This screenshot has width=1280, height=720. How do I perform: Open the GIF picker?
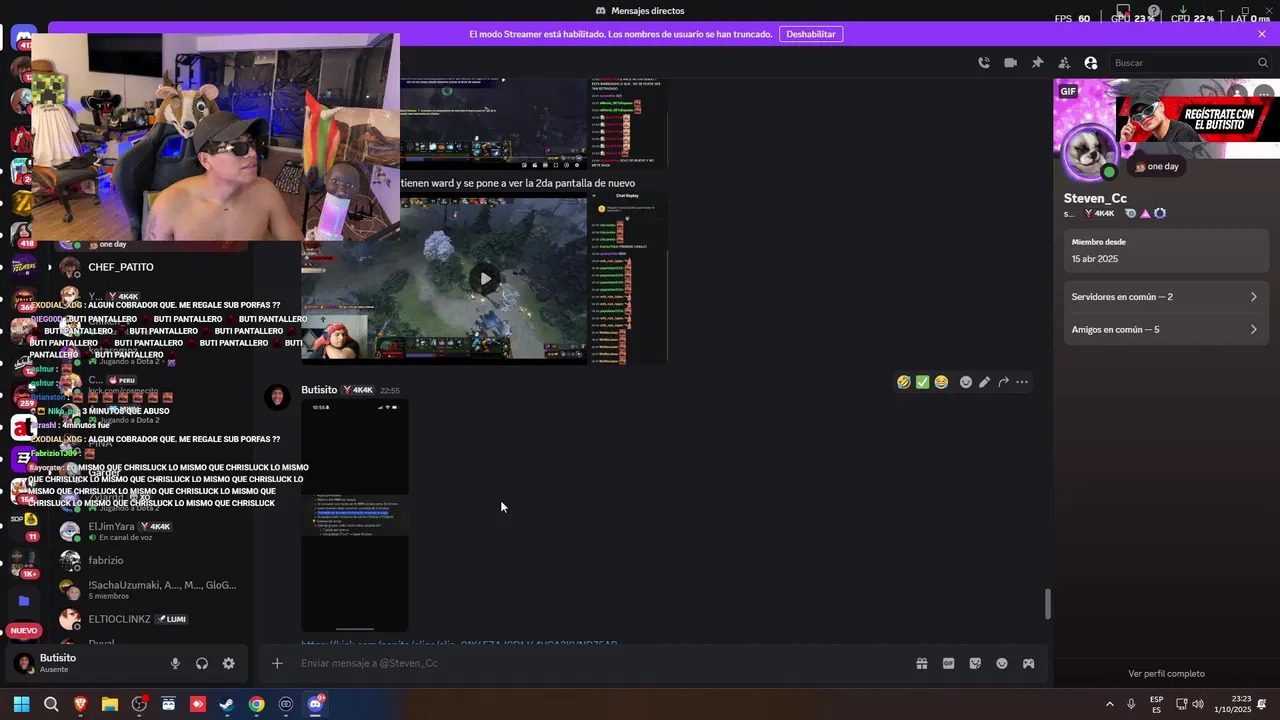pos(948,664)
